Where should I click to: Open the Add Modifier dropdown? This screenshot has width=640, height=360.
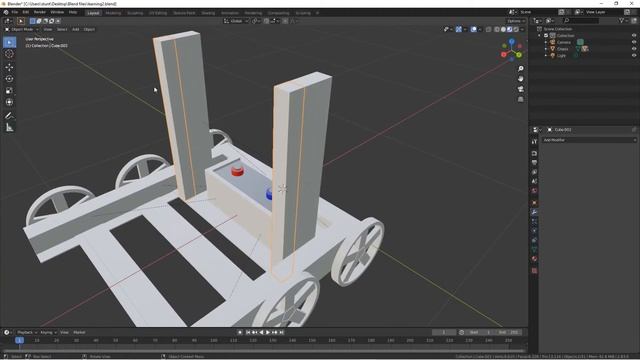click(x=589, y=140)
